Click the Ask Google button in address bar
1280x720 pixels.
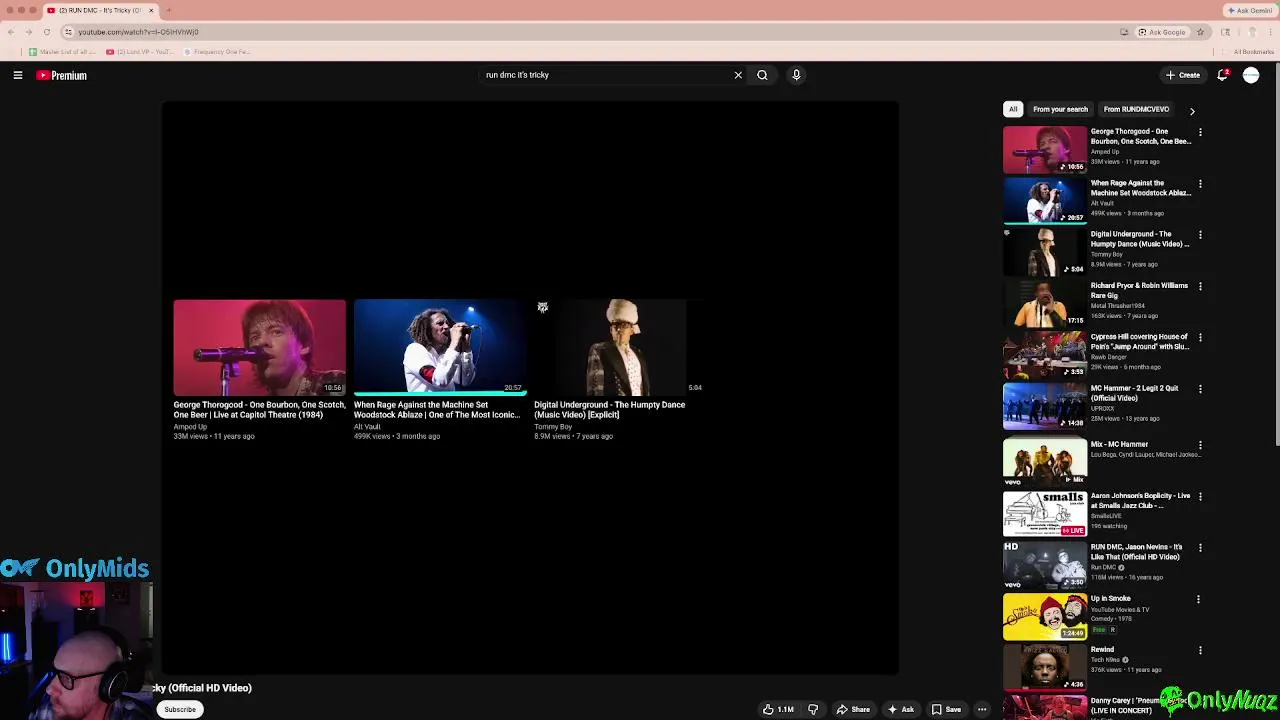(x=1162, y=32)
